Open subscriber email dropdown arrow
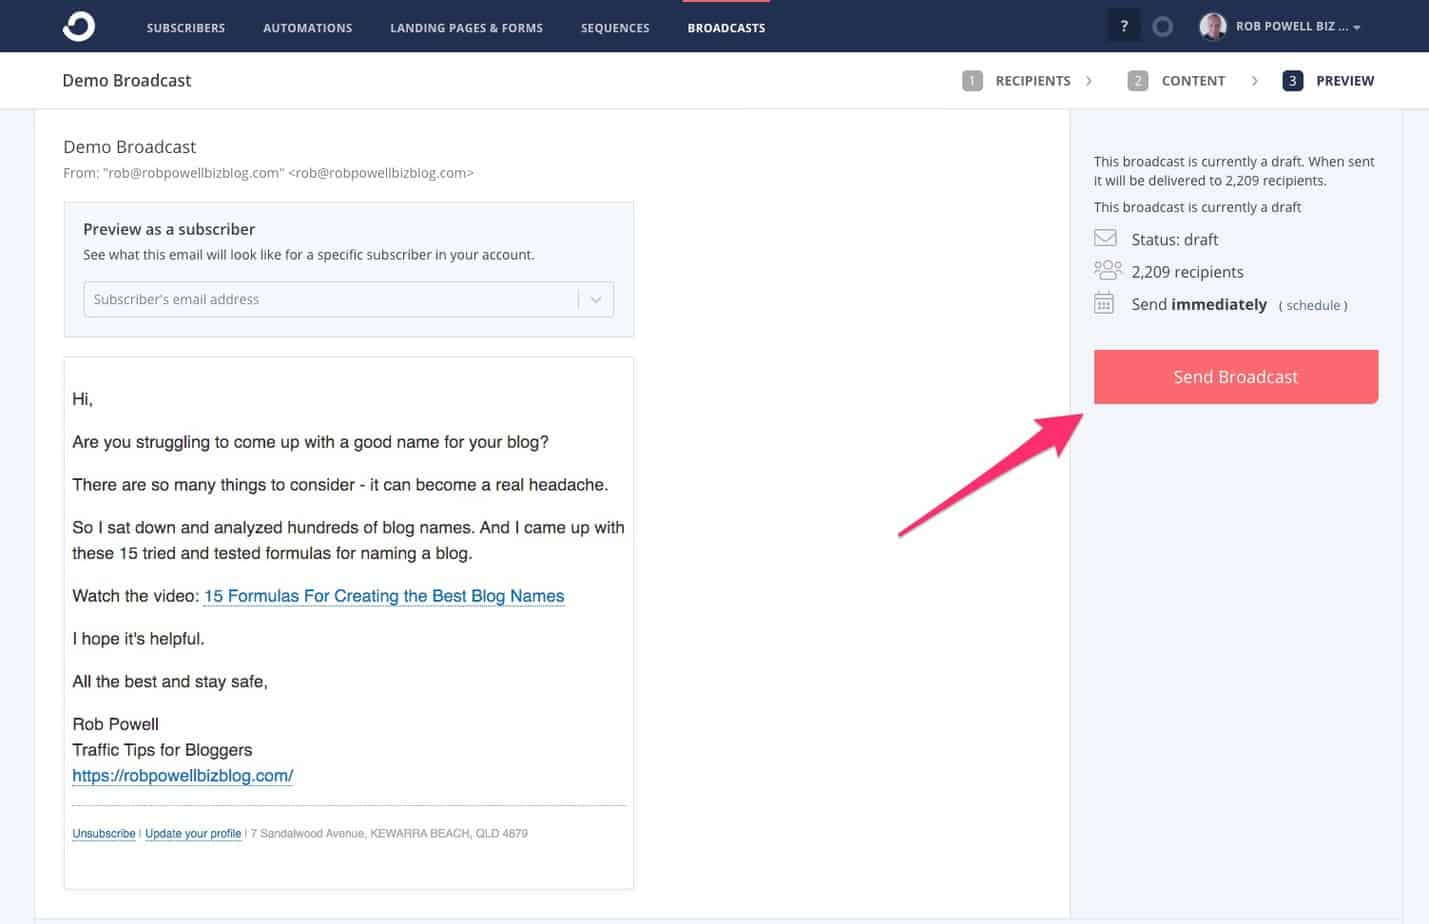Viewport: 1429px width, 924px height. [596, 299]
